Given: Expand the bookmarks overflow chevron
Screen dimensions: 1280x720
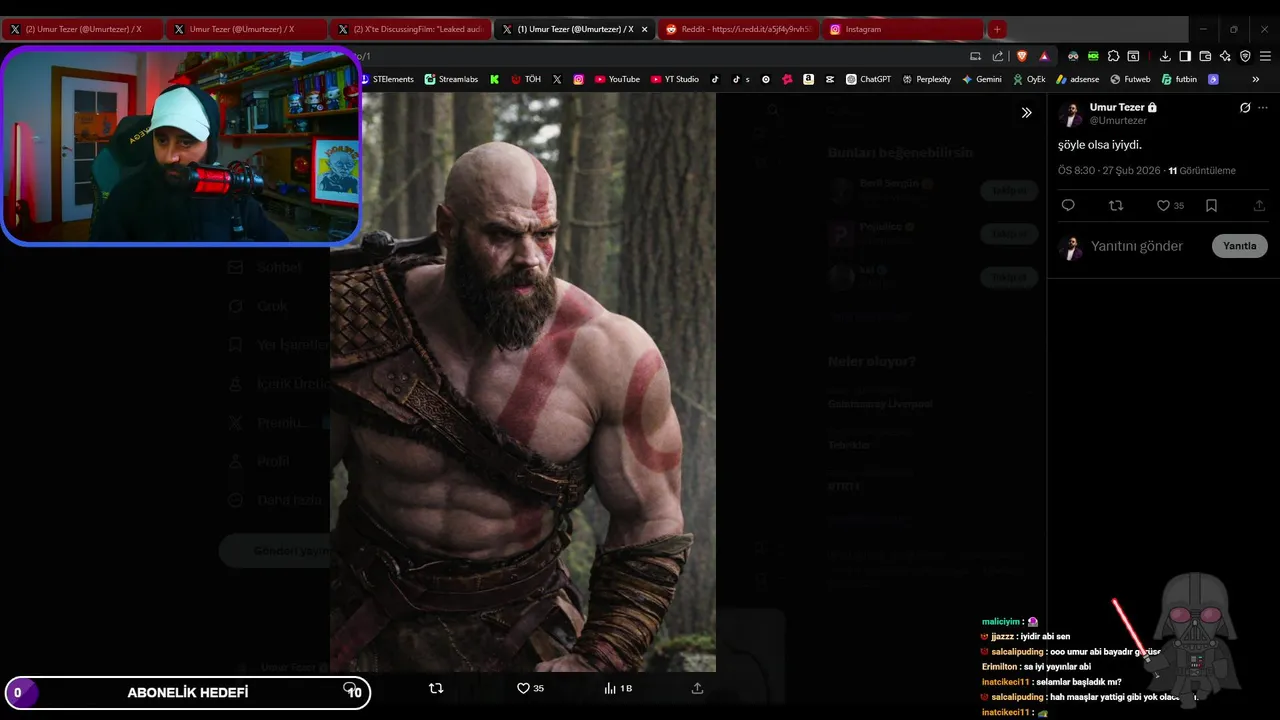Looking at the screenshot, I should coord(1256,79).
